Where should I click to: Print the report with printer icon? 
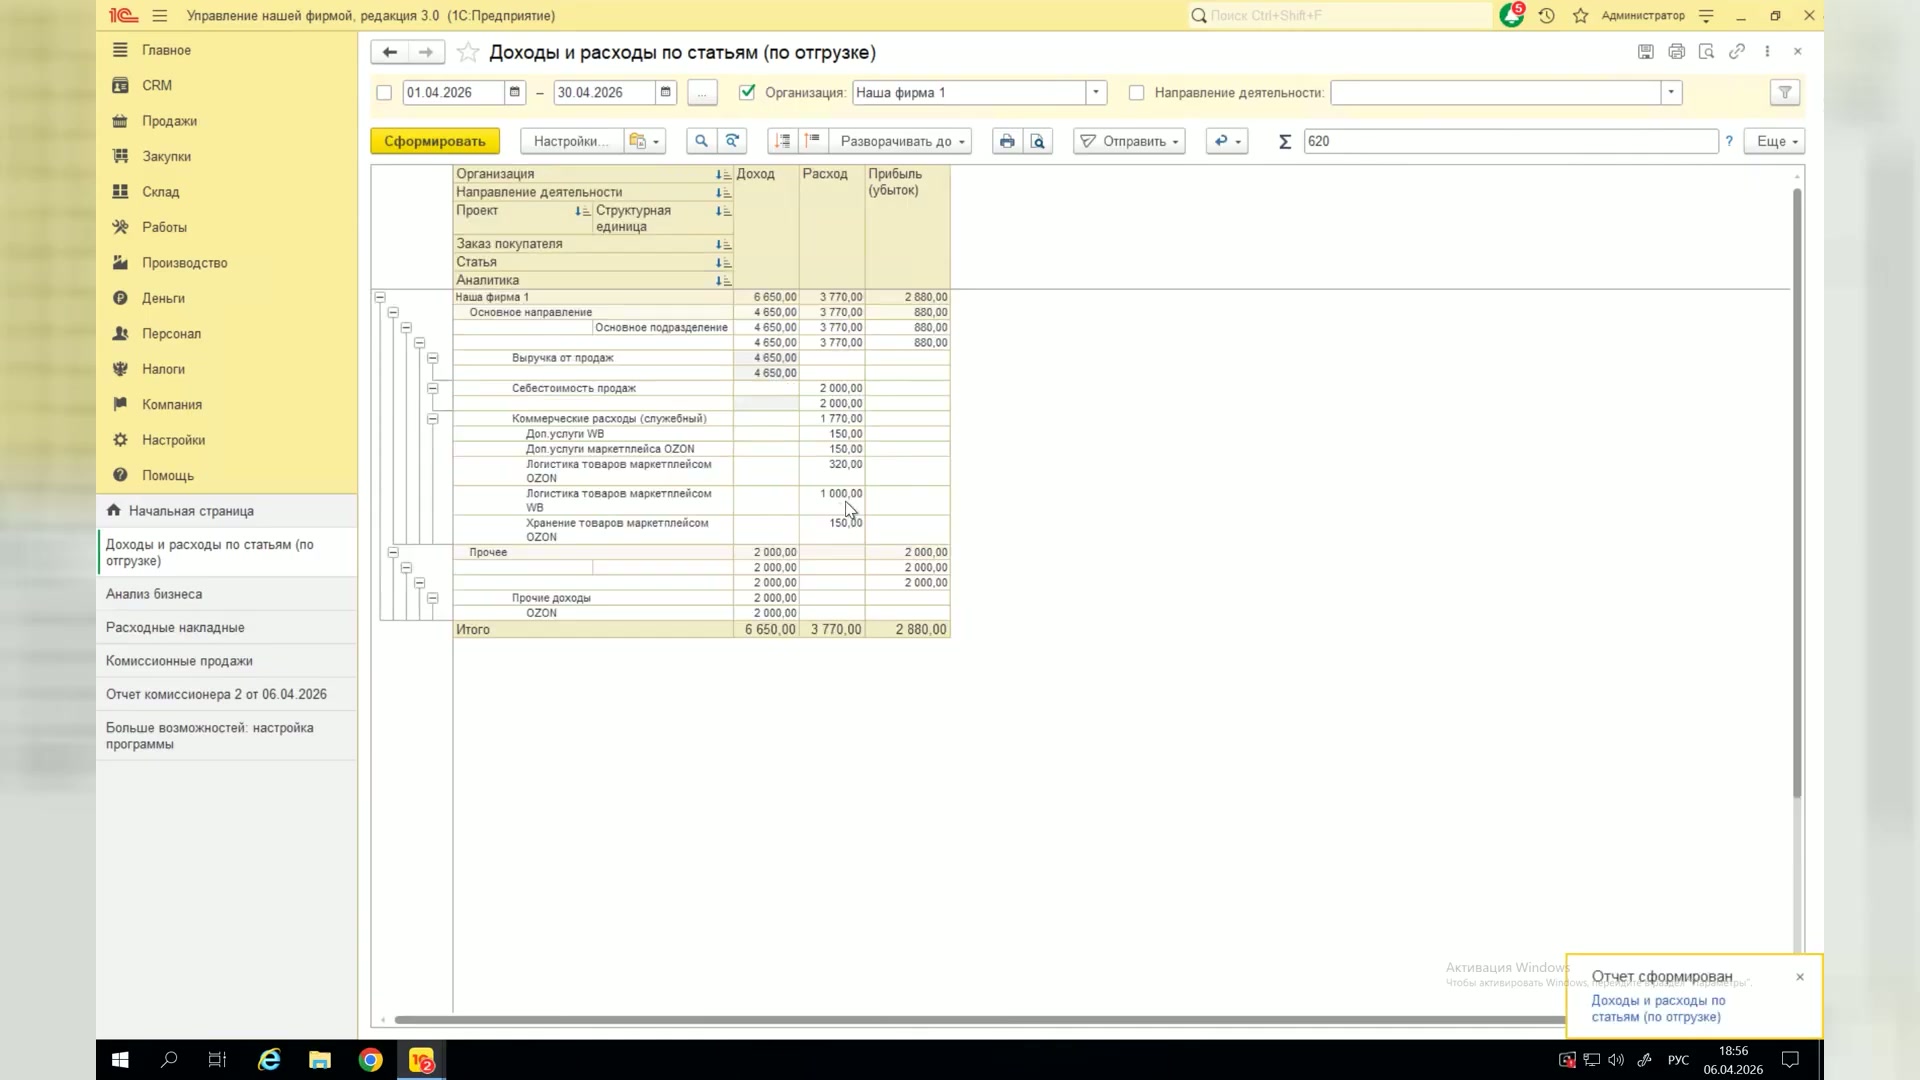[1007, 141]
